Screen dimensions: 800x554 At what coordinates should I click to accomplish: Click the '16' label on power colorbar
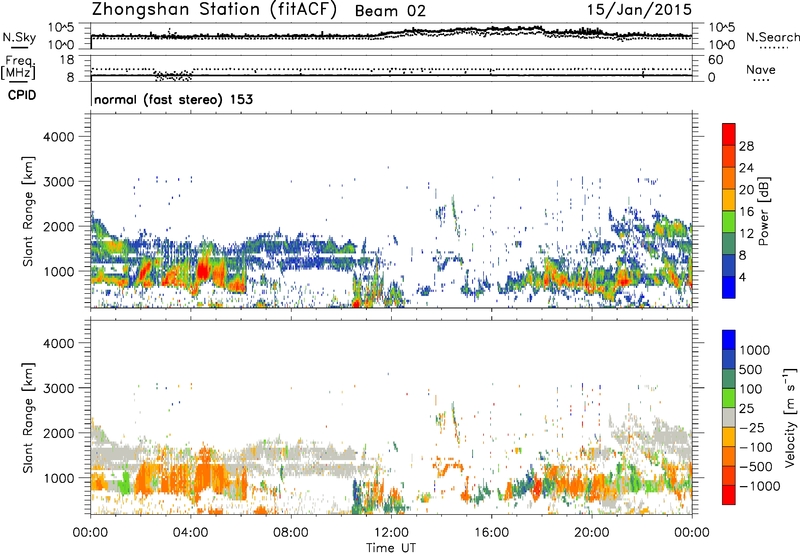746,212
